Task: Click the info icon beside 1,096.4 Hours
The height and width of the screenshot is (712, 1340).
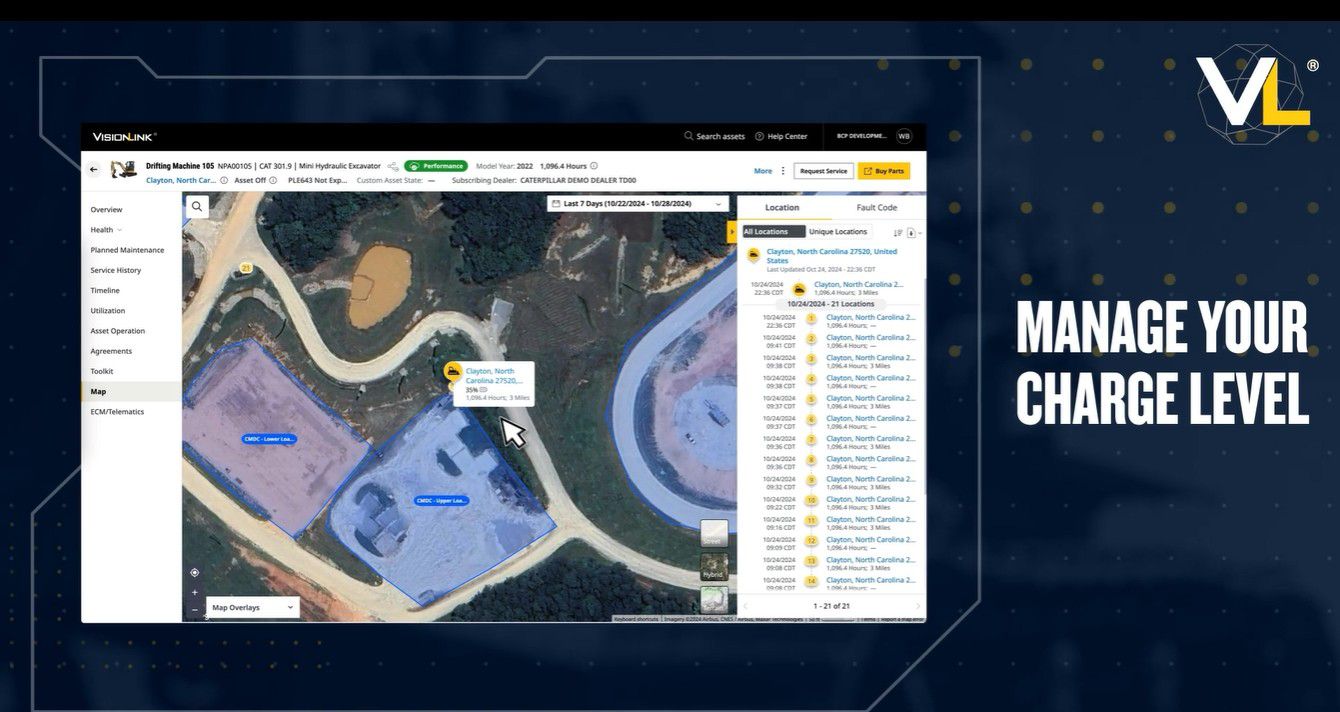Action: coord(594,166)
